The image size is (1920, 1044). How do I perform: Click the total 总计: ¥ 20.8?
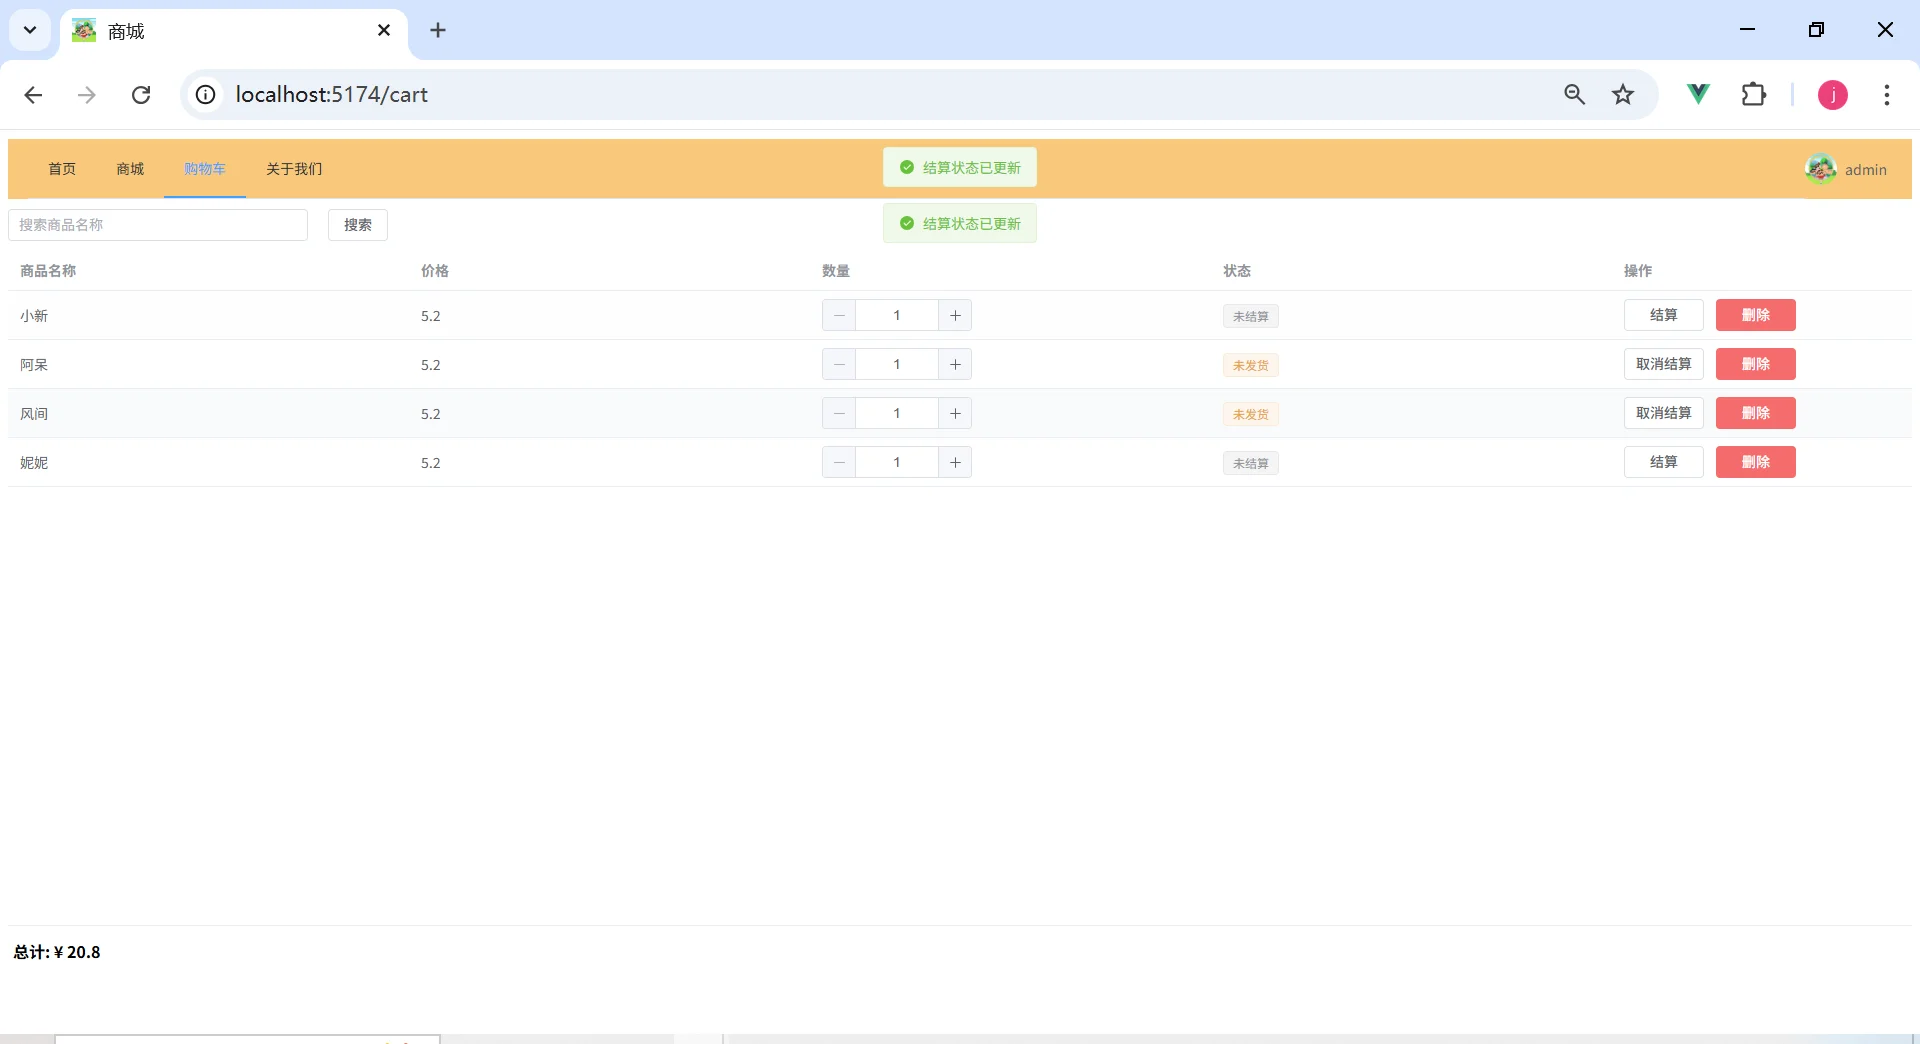point(57,952)
